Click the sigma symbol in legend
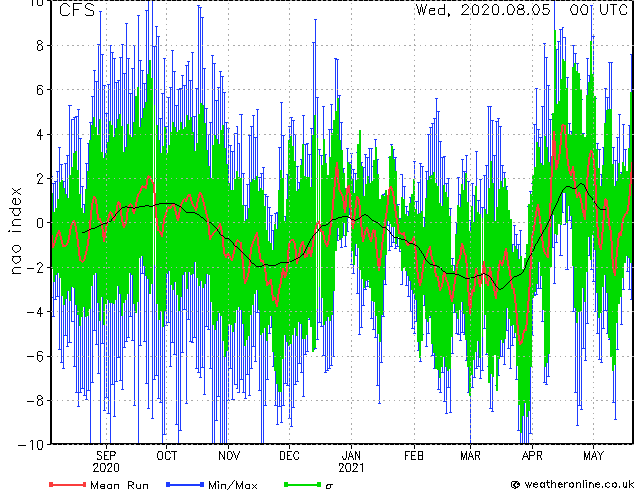The width and height of the screenshot is (634, 490). pyautogui.click(x=329, y=486)
